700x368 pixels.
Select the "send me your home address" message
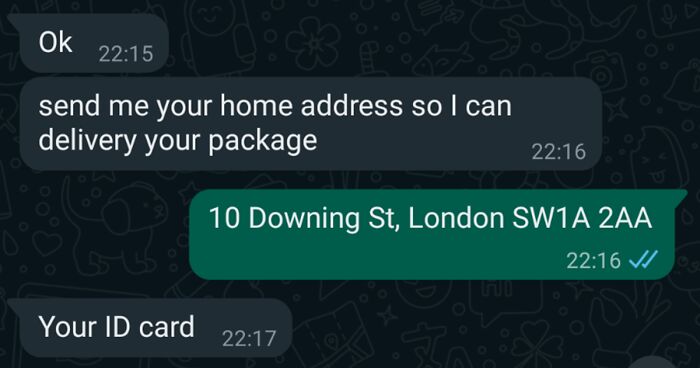311,124
